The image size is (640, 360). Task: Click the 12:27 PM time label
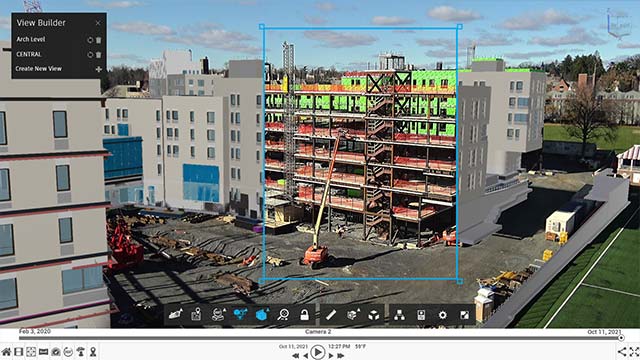click(339, 347)
